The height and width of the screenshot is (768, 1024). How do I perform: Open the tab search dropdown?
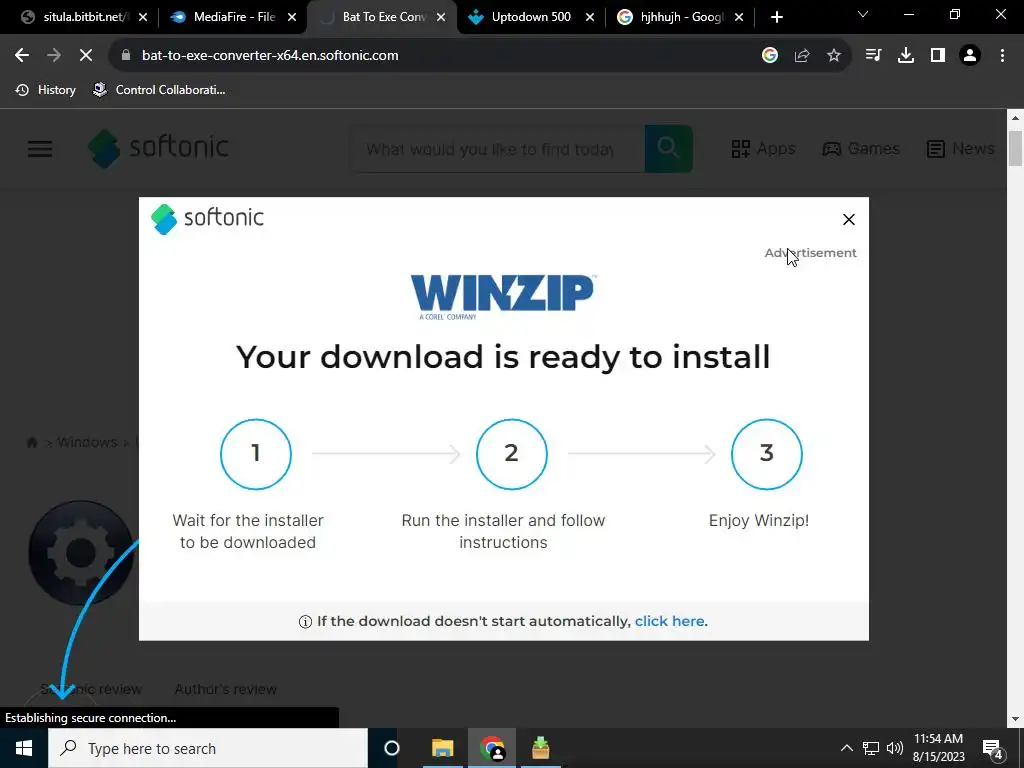click(x=863, y=14)
